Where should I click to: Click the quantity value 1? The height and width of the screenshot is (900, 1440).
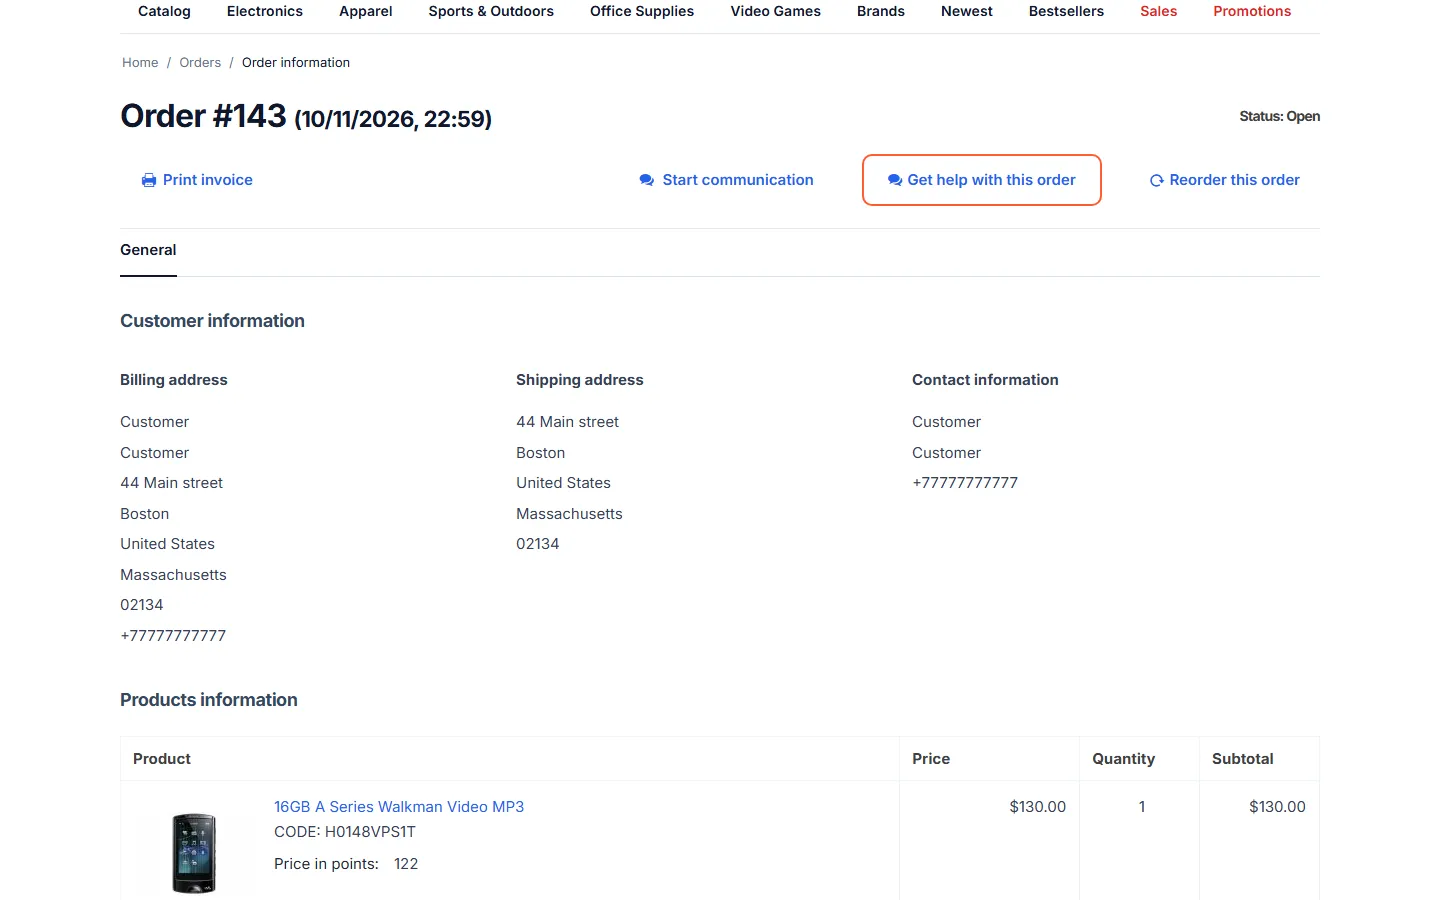coord(1141,807)
